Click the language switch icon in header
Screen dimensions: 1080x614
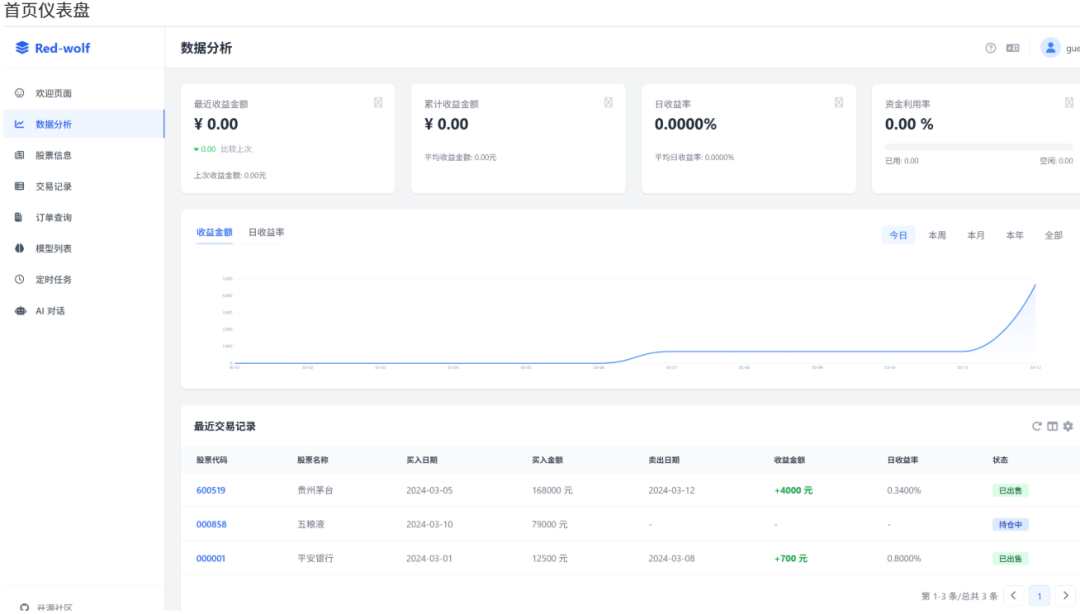click(x=1012, y=48)
